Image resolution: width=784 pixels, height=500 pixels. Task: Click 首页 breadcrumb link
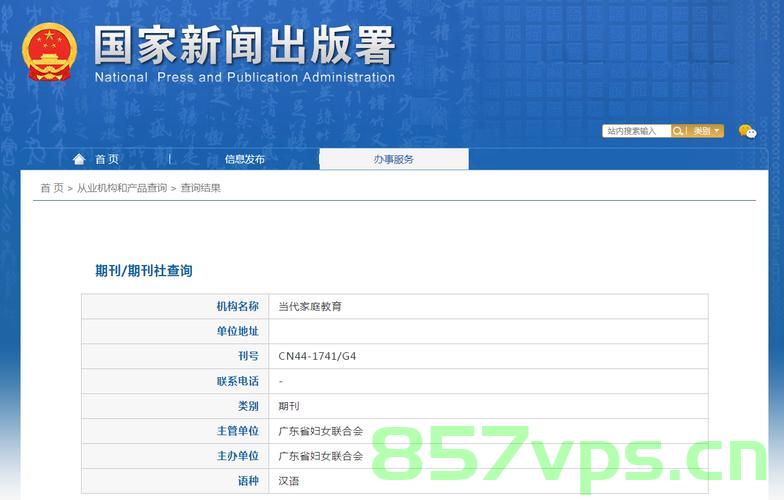[x=52, y=188]
